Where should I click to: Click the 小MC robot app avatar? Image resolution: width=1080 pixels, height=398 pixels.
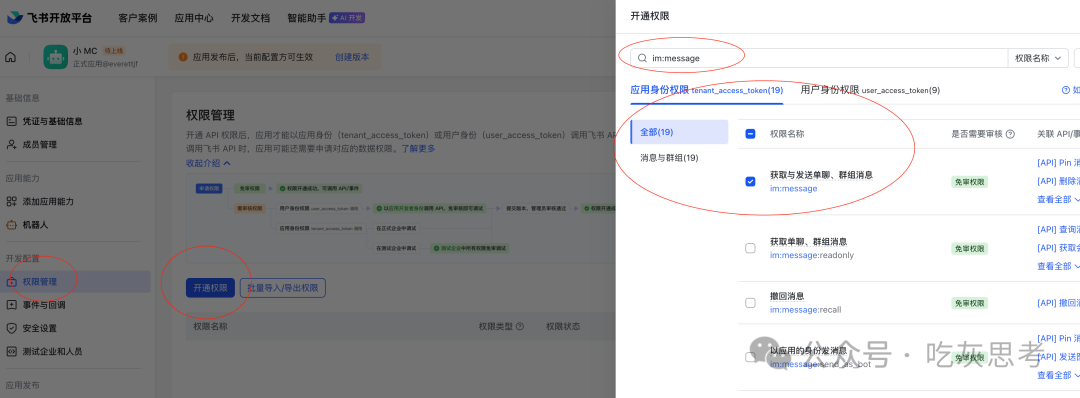point(55,57)
